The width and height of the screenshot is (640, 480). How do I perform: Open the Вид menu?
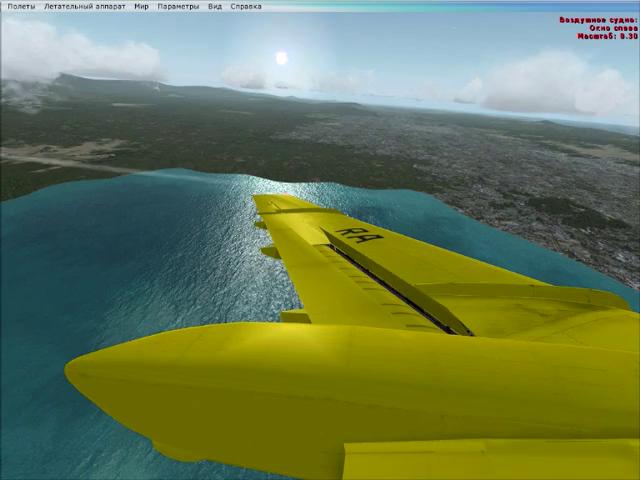[215, 6]
